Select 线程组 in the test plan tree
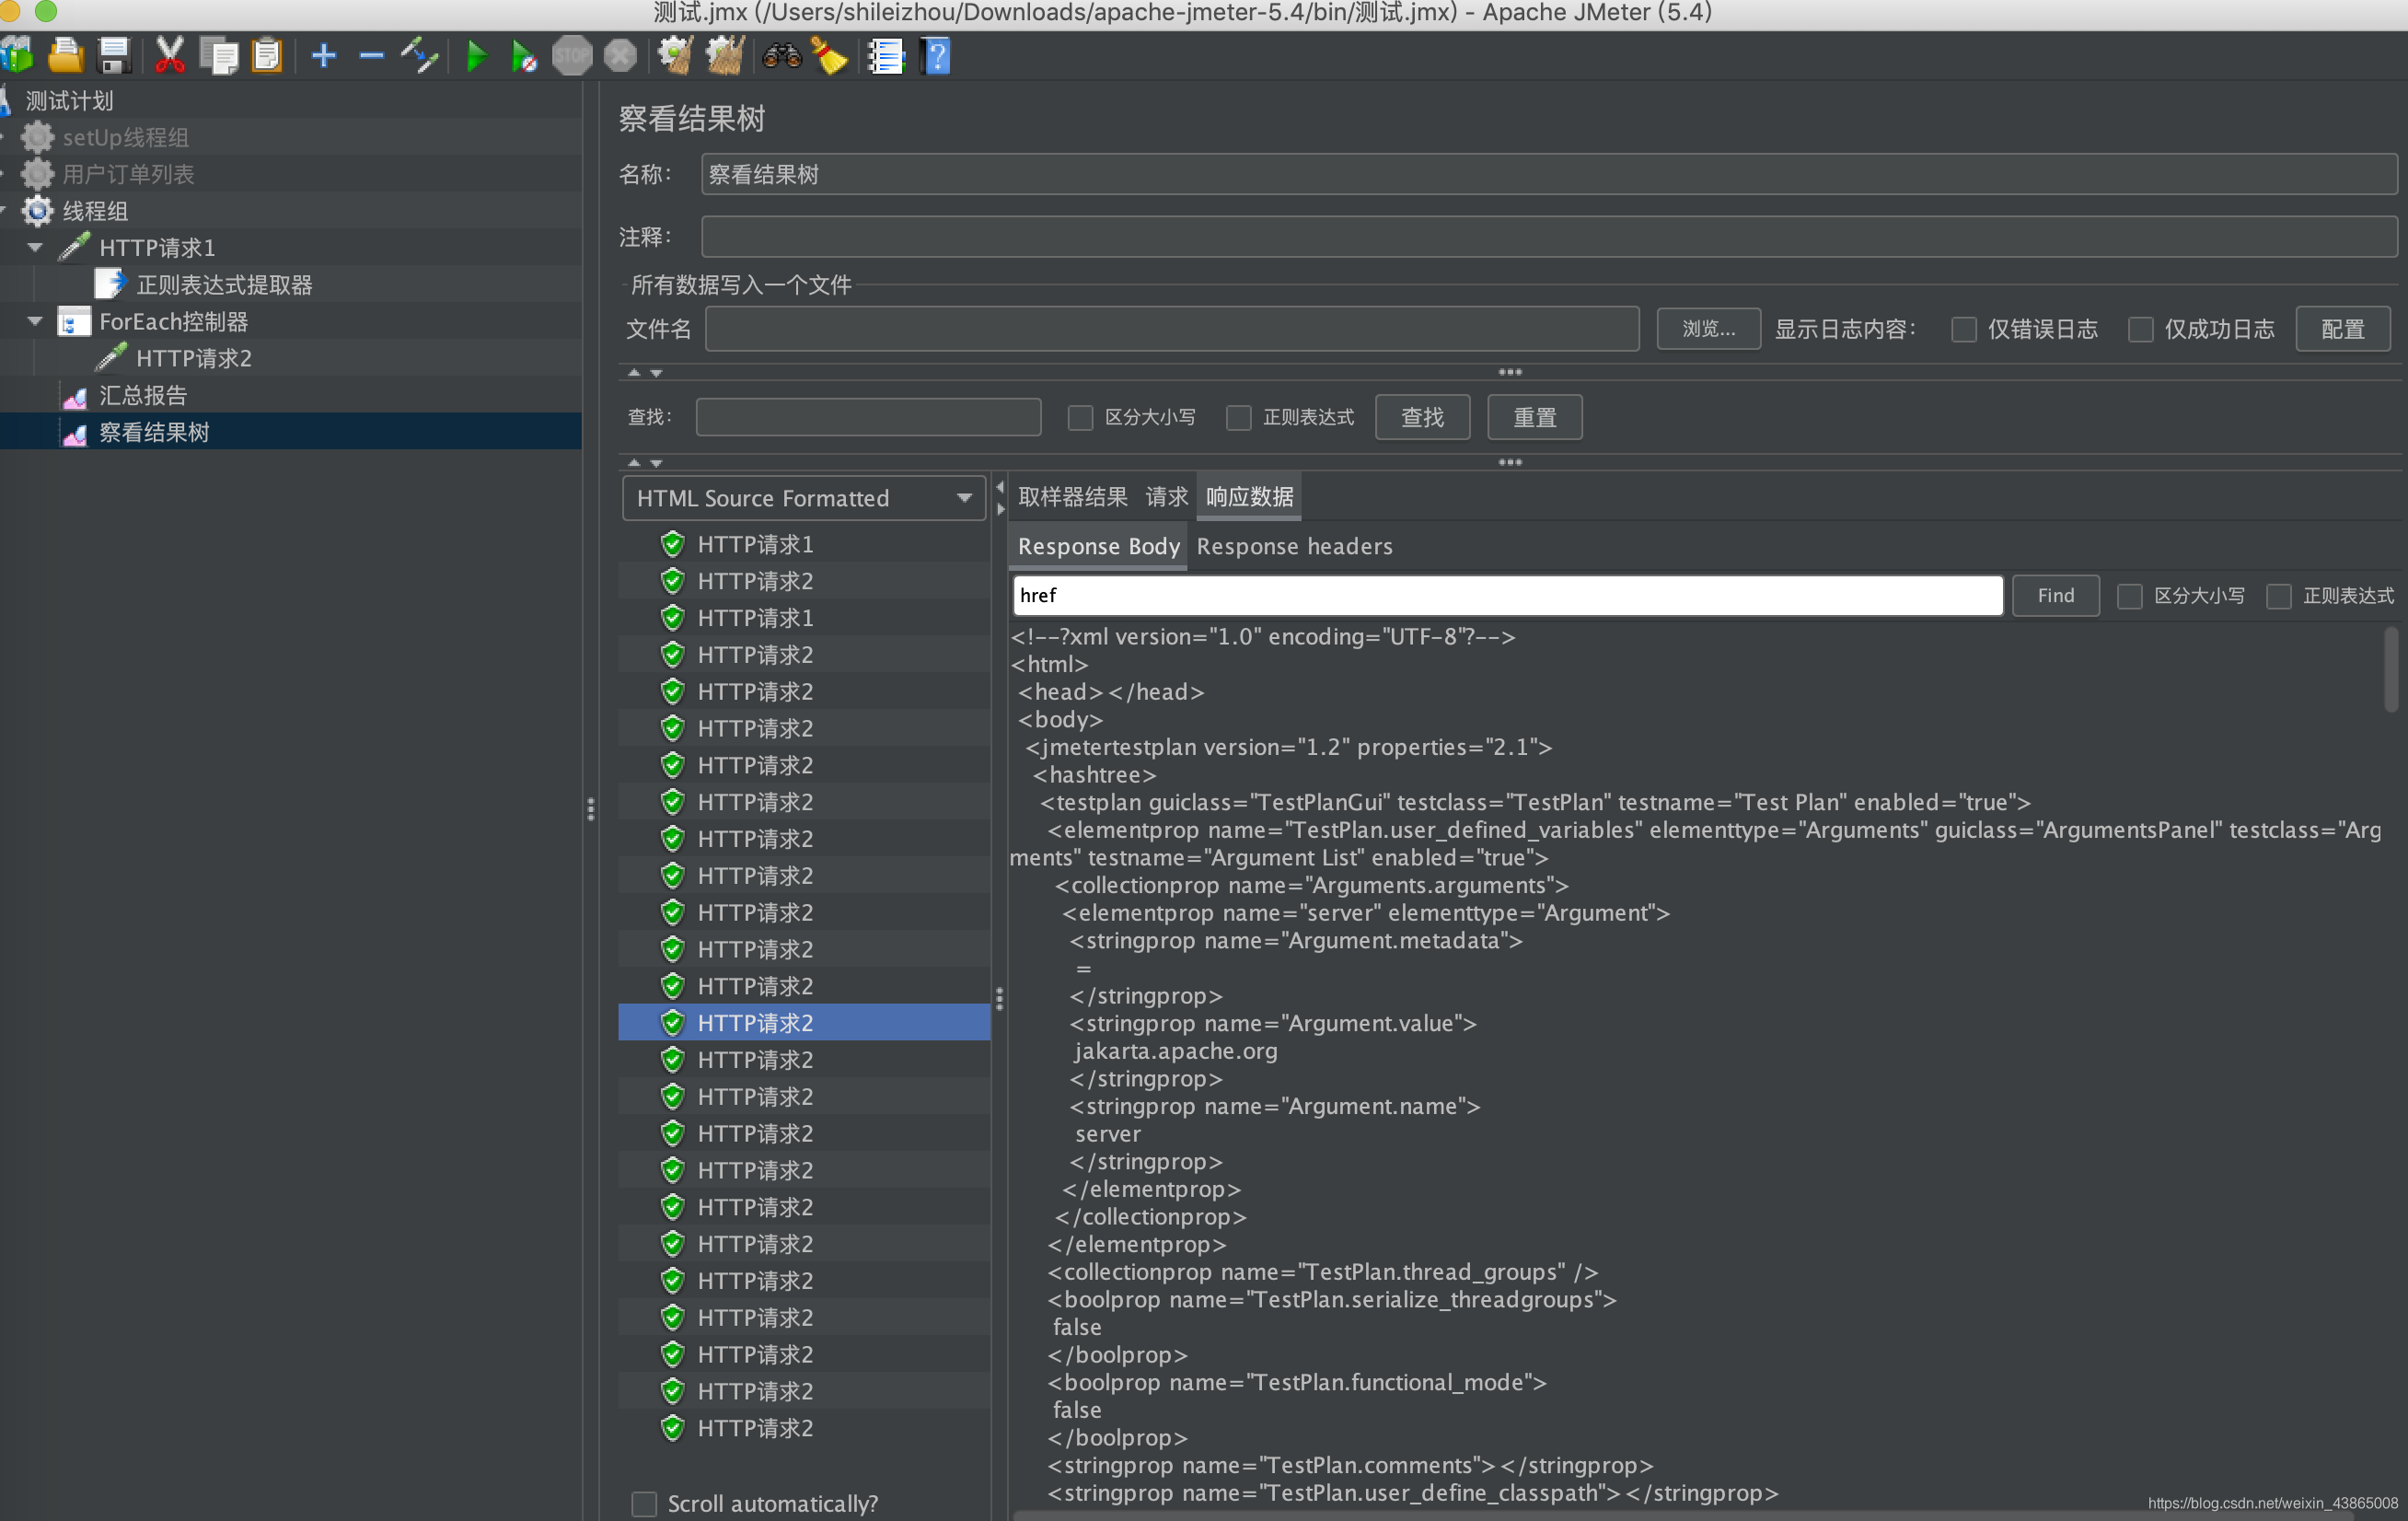 coord(95,211)
